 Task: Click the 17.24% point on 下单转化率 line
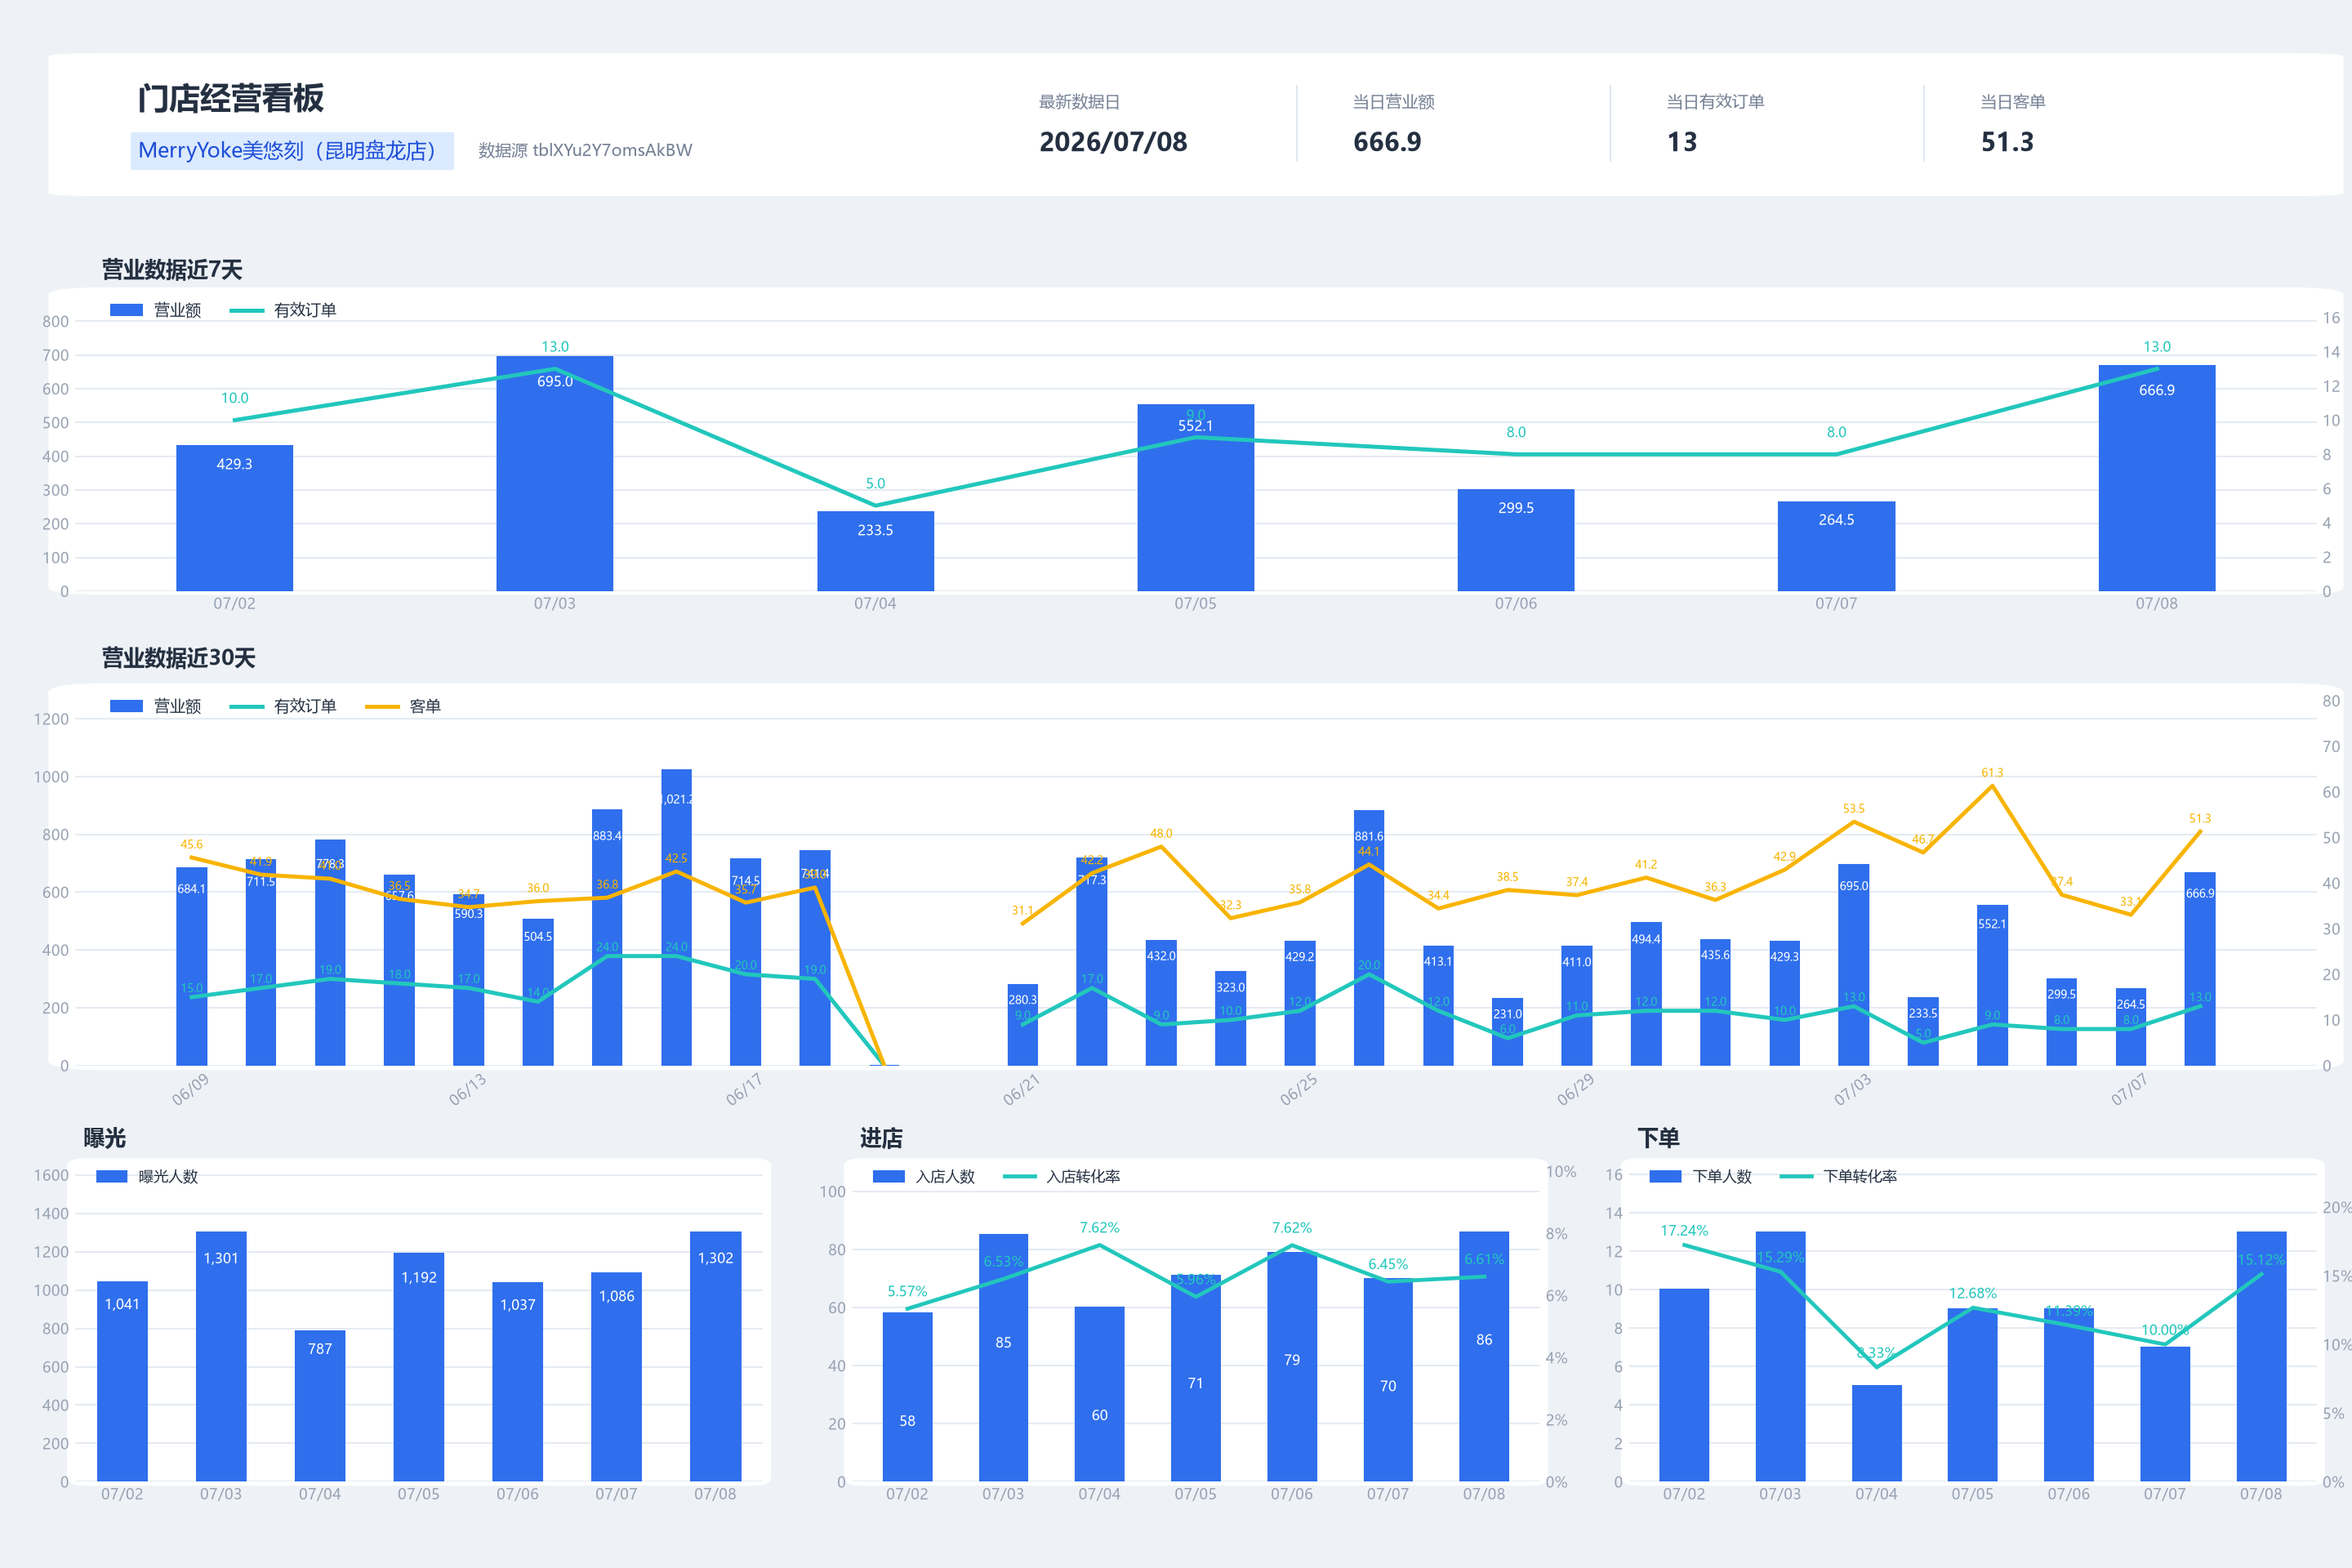(1684, 1245)
